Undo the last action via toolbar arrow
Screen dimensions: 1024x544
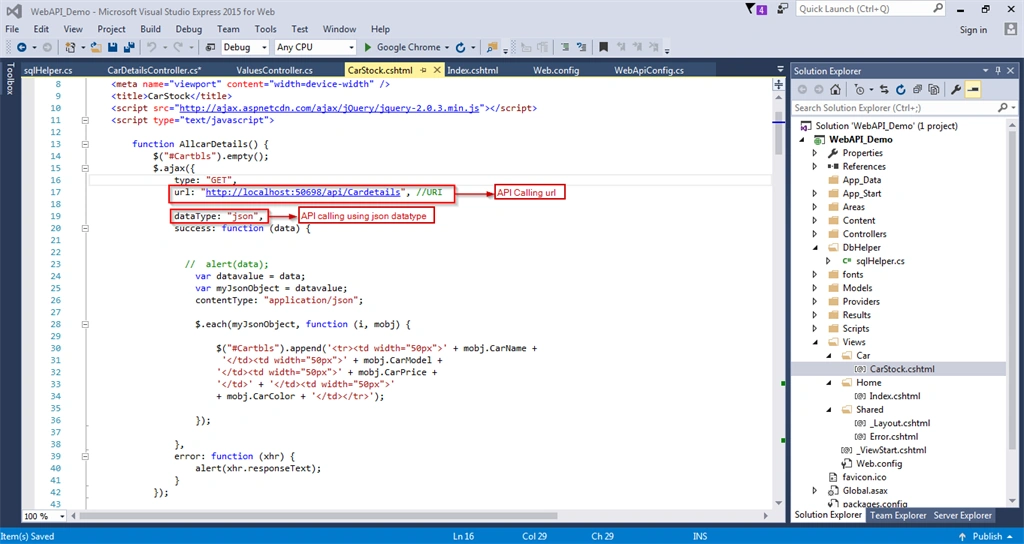tap(152, 47)
